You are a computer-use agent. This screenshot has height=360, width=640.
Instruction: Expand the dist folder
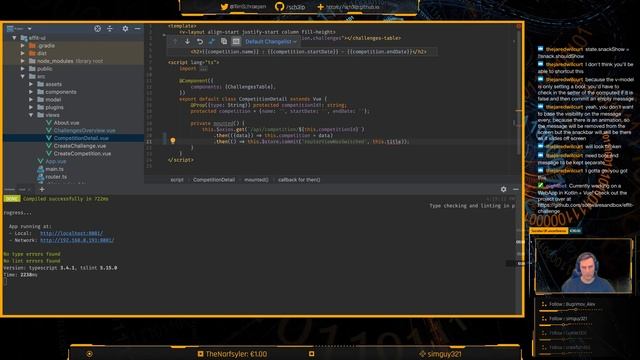(x=23, y=53)
